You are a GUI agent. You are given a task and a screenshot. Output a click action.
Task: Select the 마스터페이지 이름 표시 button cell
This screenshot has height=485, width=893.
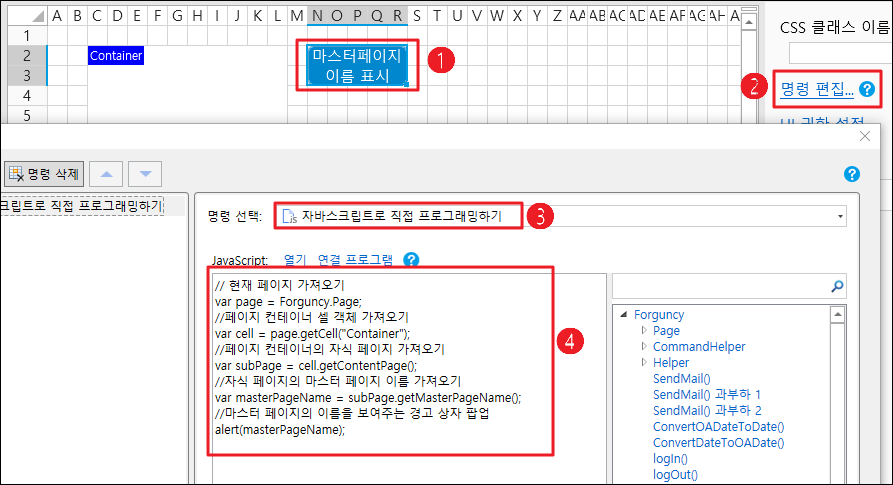tap(357, 66)
